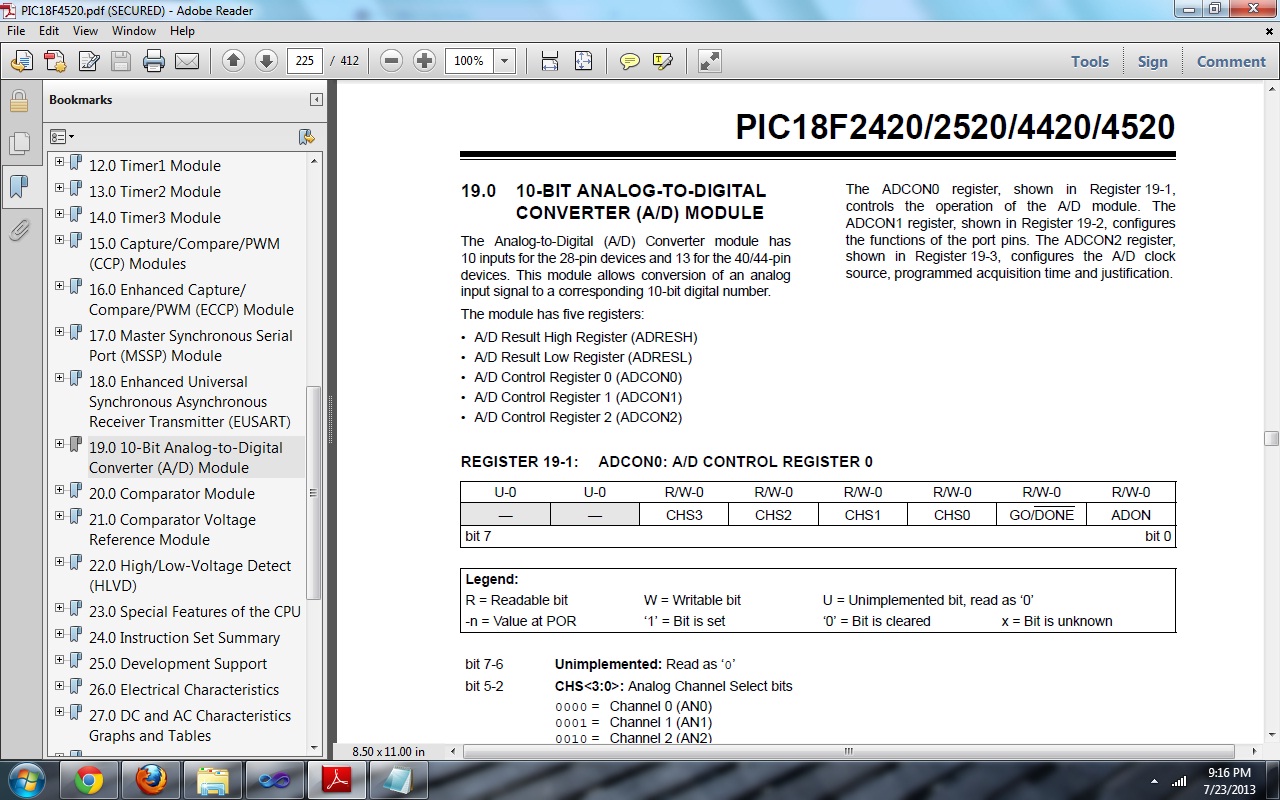Collapse the Bookmarks pane arrow button

tap(316, 100)
